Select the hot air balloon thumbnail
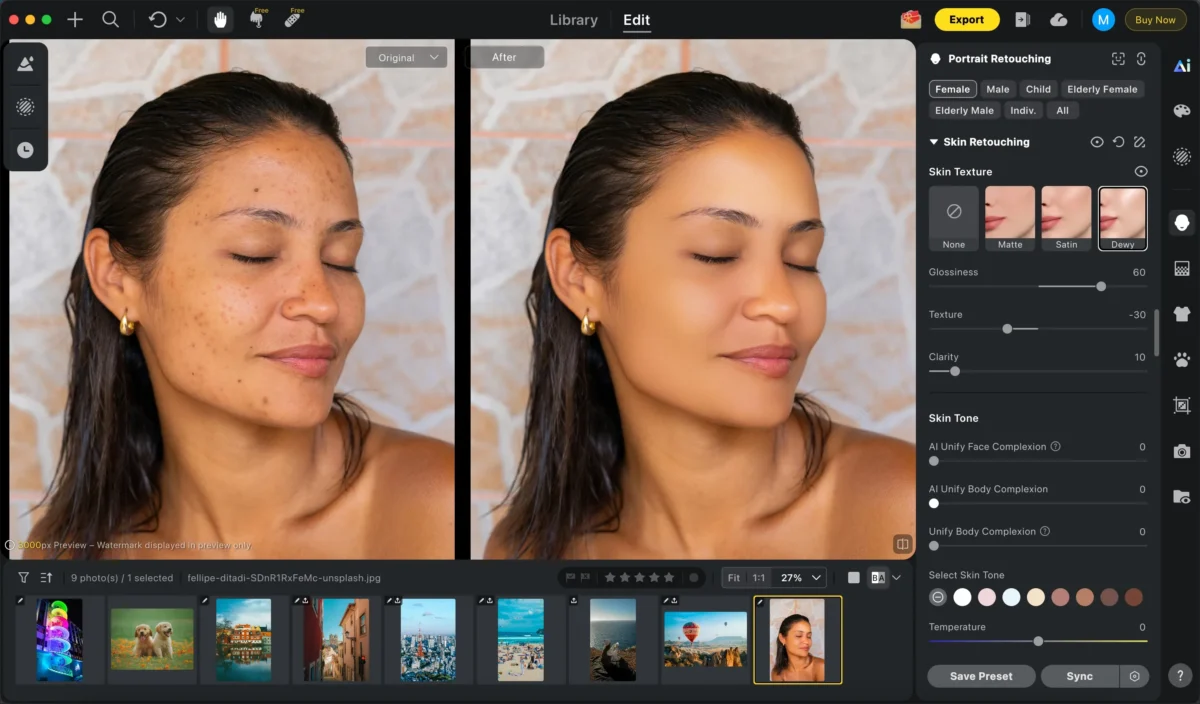1200x704 pixels. (705, 639)
